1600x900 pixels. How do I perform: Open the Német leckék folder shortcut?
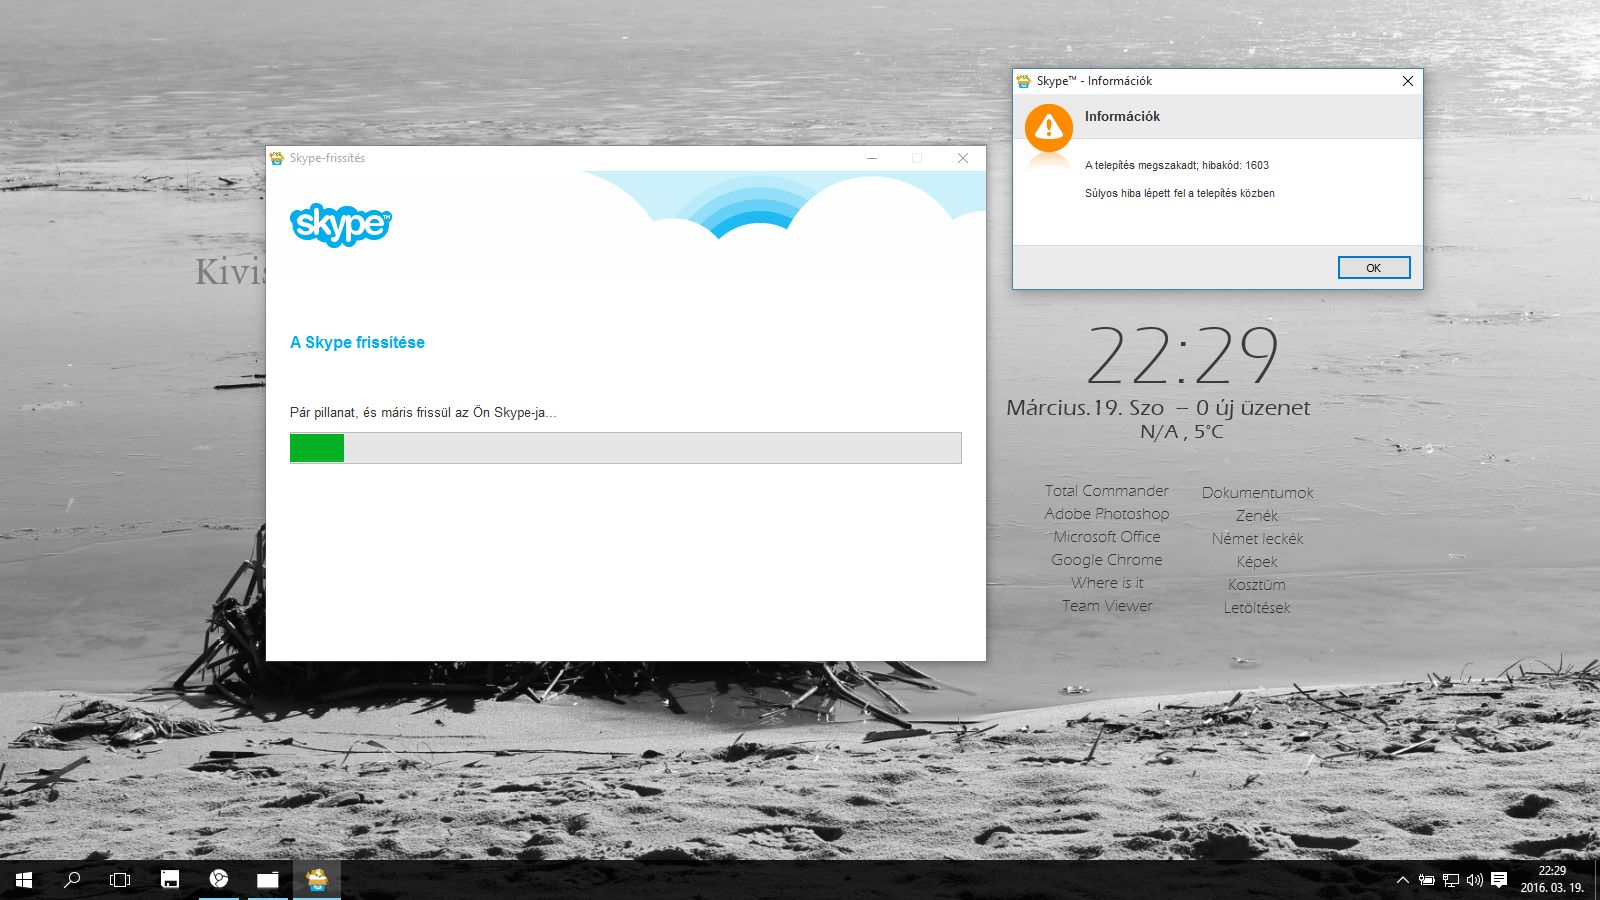1257,539
